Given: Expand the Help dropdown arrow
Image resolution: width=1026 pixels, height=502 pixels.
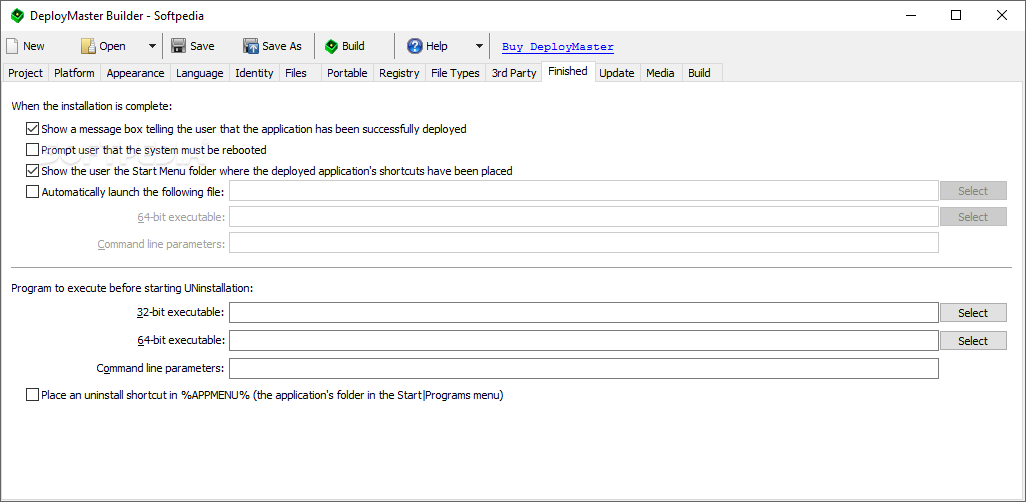Looking at the screenshot, I should pyautogui.click(x=479, y=46).
